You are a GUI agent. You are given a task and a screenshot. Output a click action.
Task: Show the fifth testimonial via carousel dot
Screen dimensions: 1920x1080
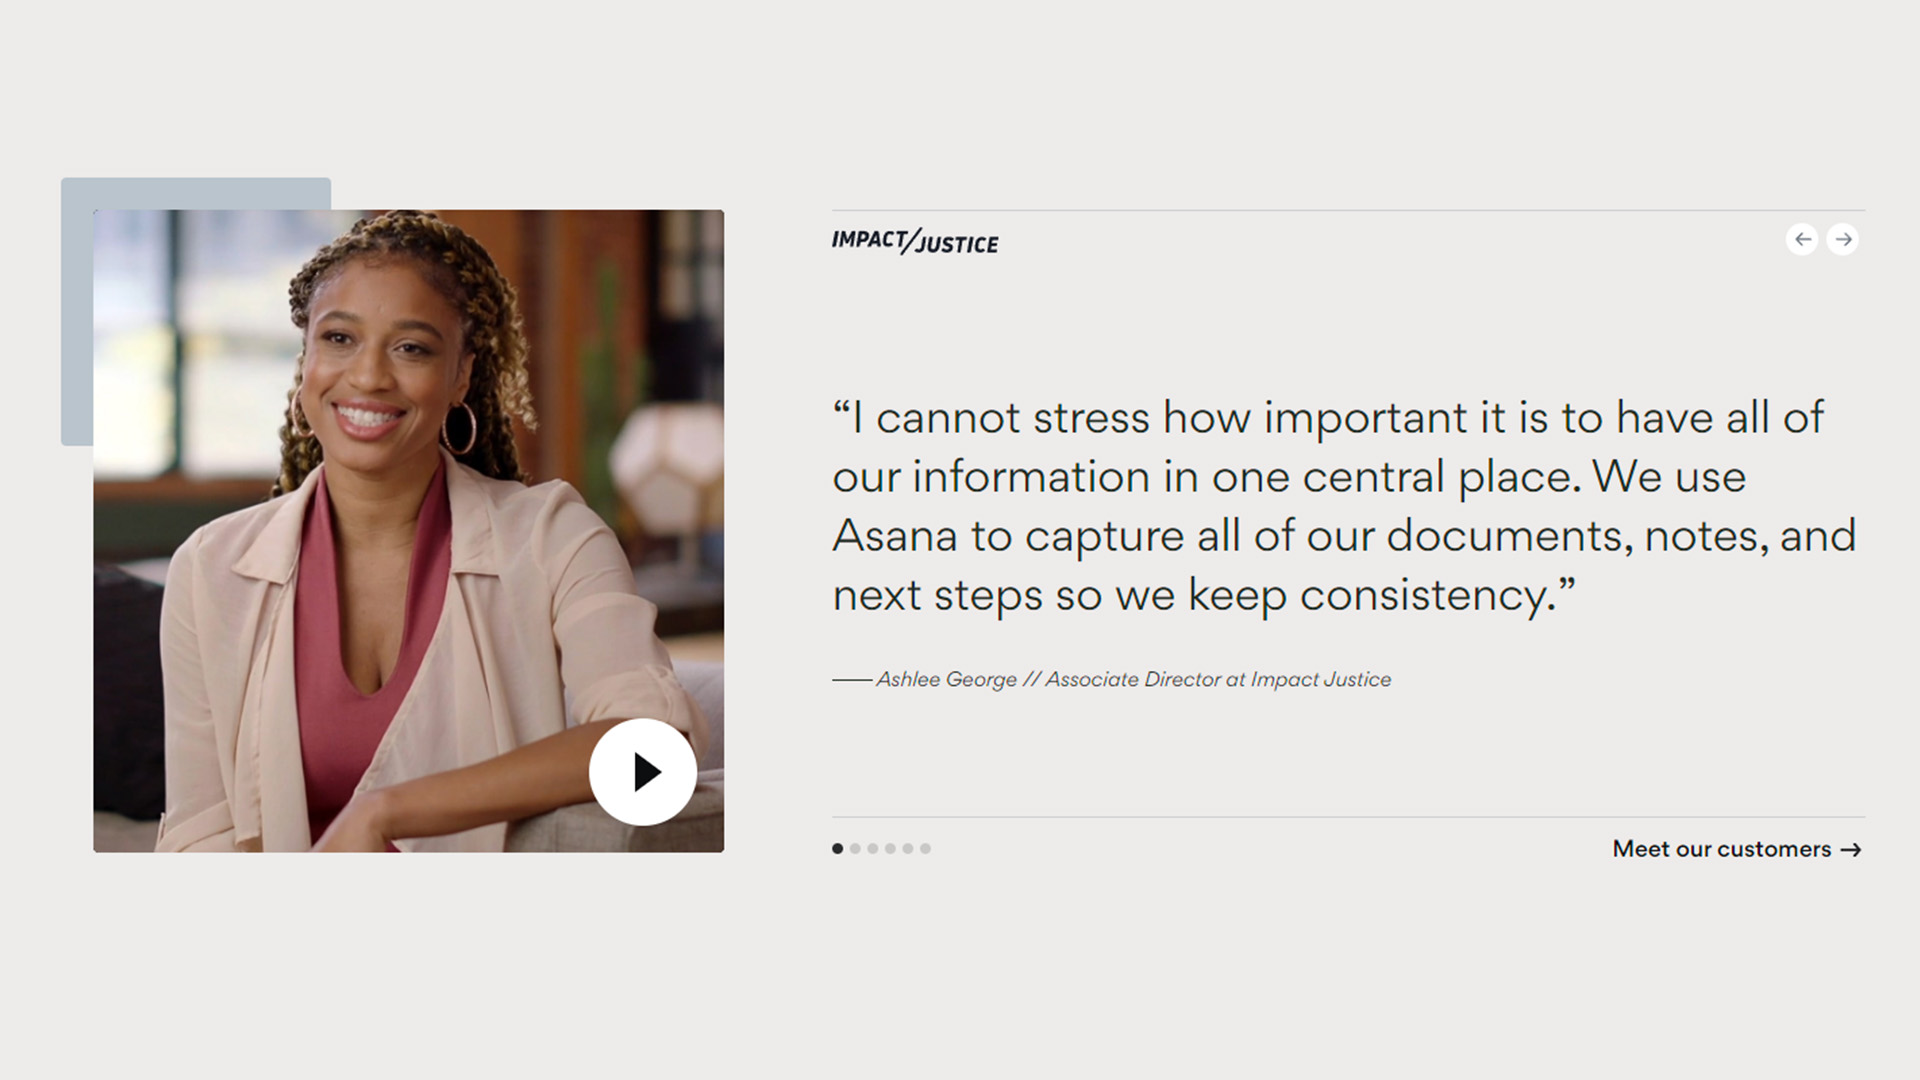908,849
